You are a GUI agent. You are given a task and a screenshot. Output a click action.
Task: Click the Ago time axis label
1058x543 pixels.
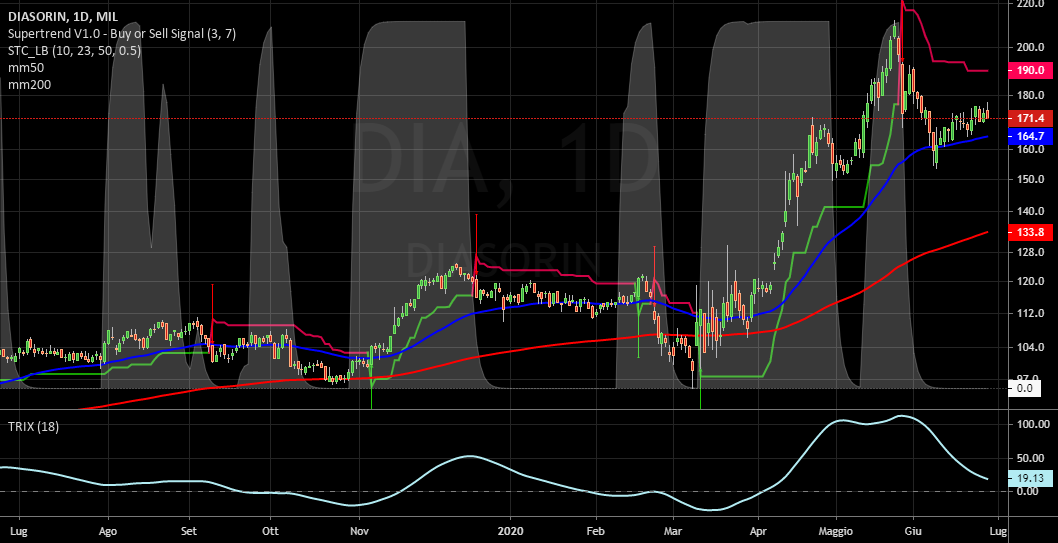(108, 531)
